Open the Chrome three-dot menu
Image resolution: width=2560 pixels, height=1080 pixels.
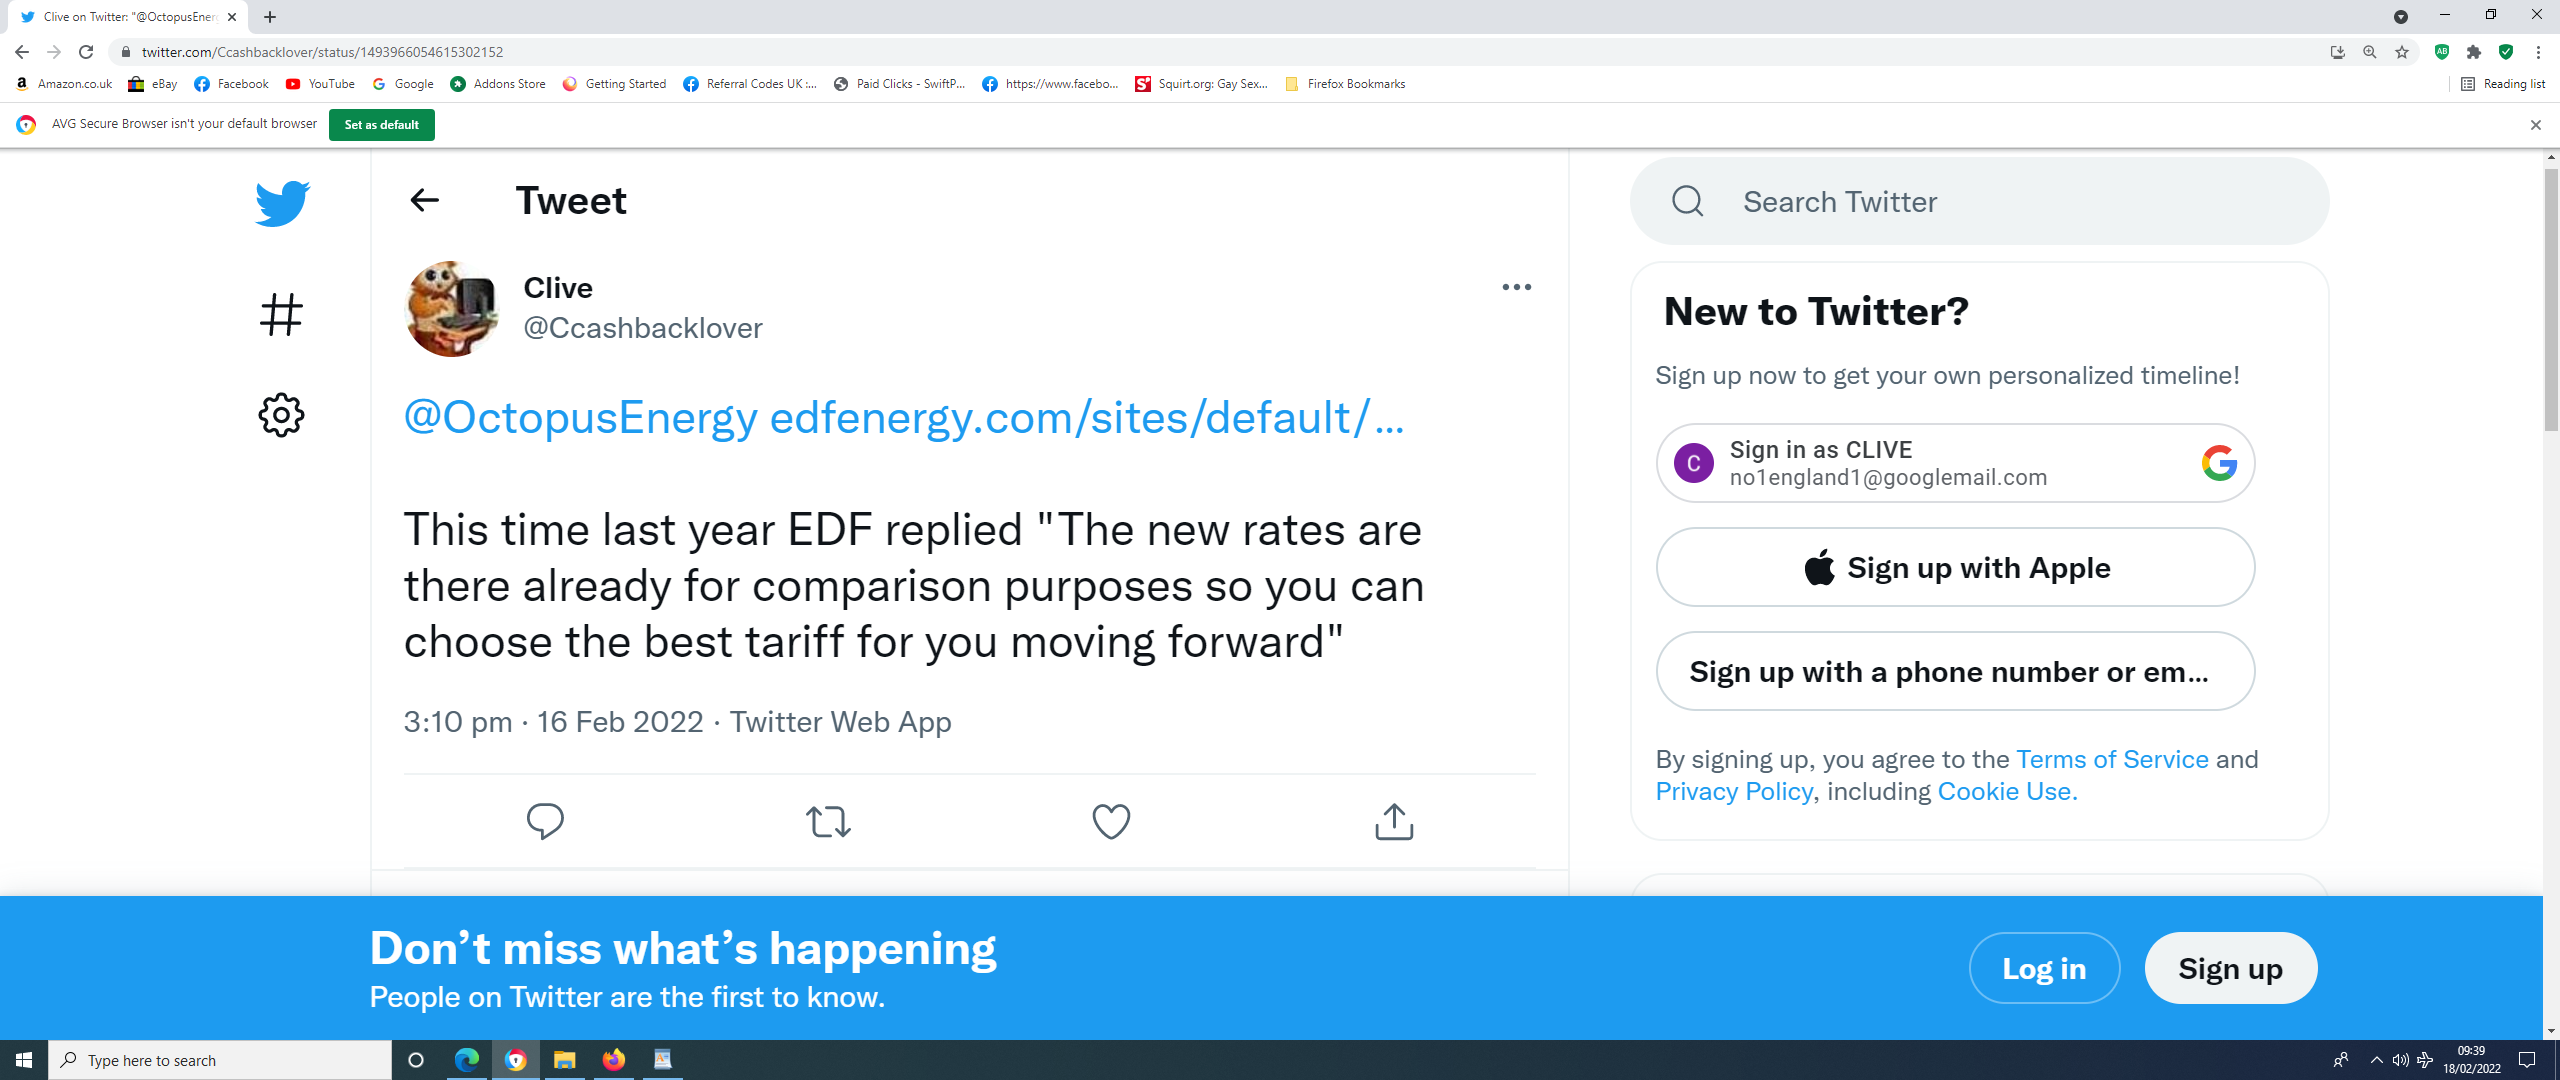point(2538,52)
